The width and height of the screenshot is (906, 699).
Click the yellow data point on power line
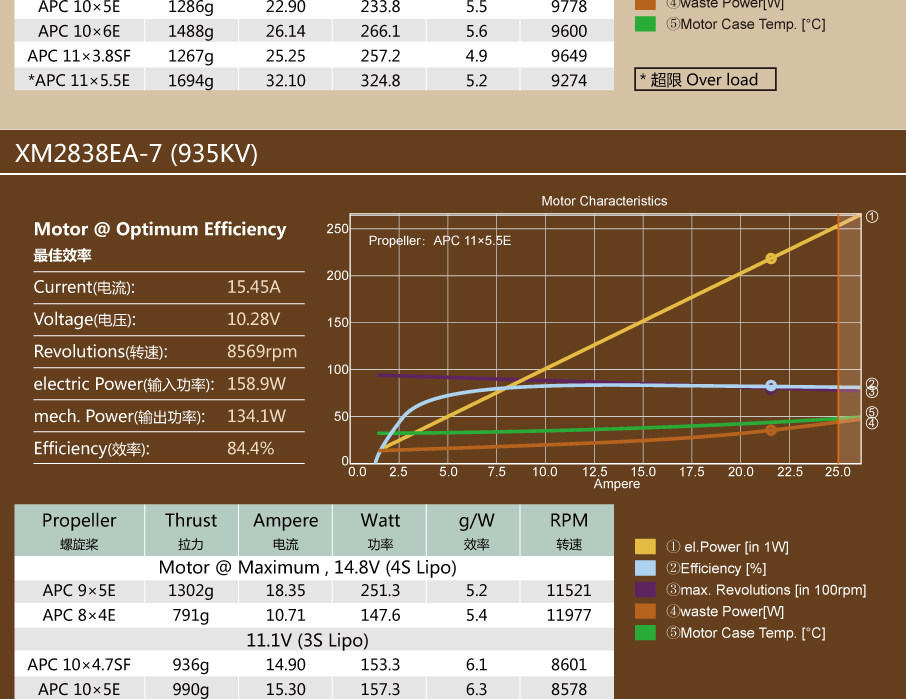(771, 258)
